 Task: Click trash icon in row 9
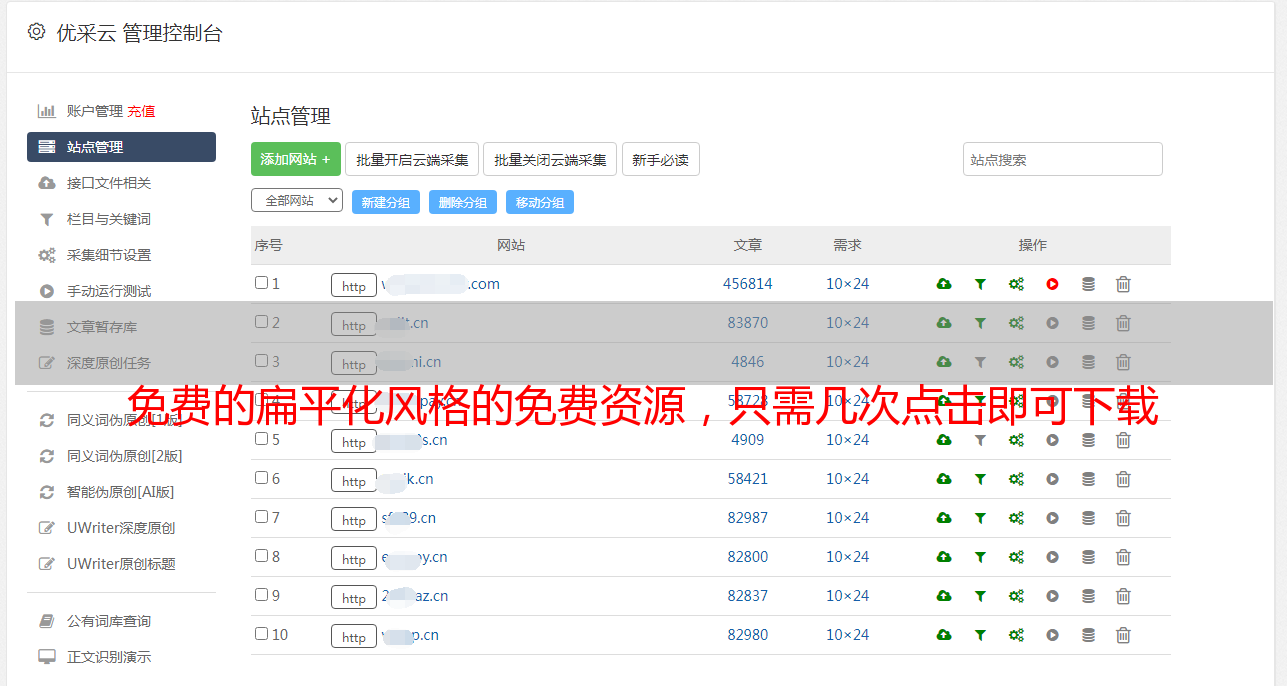pyautogui.click(x=1123, y=596)
